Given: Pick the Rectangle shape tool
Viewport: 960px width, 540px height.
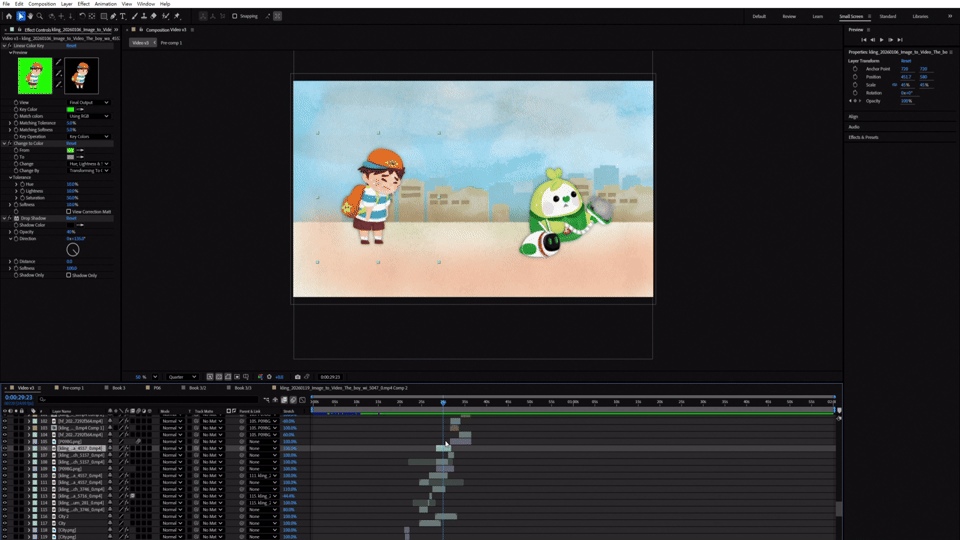Looking at the screenshot, I should [x=103, y=17].
